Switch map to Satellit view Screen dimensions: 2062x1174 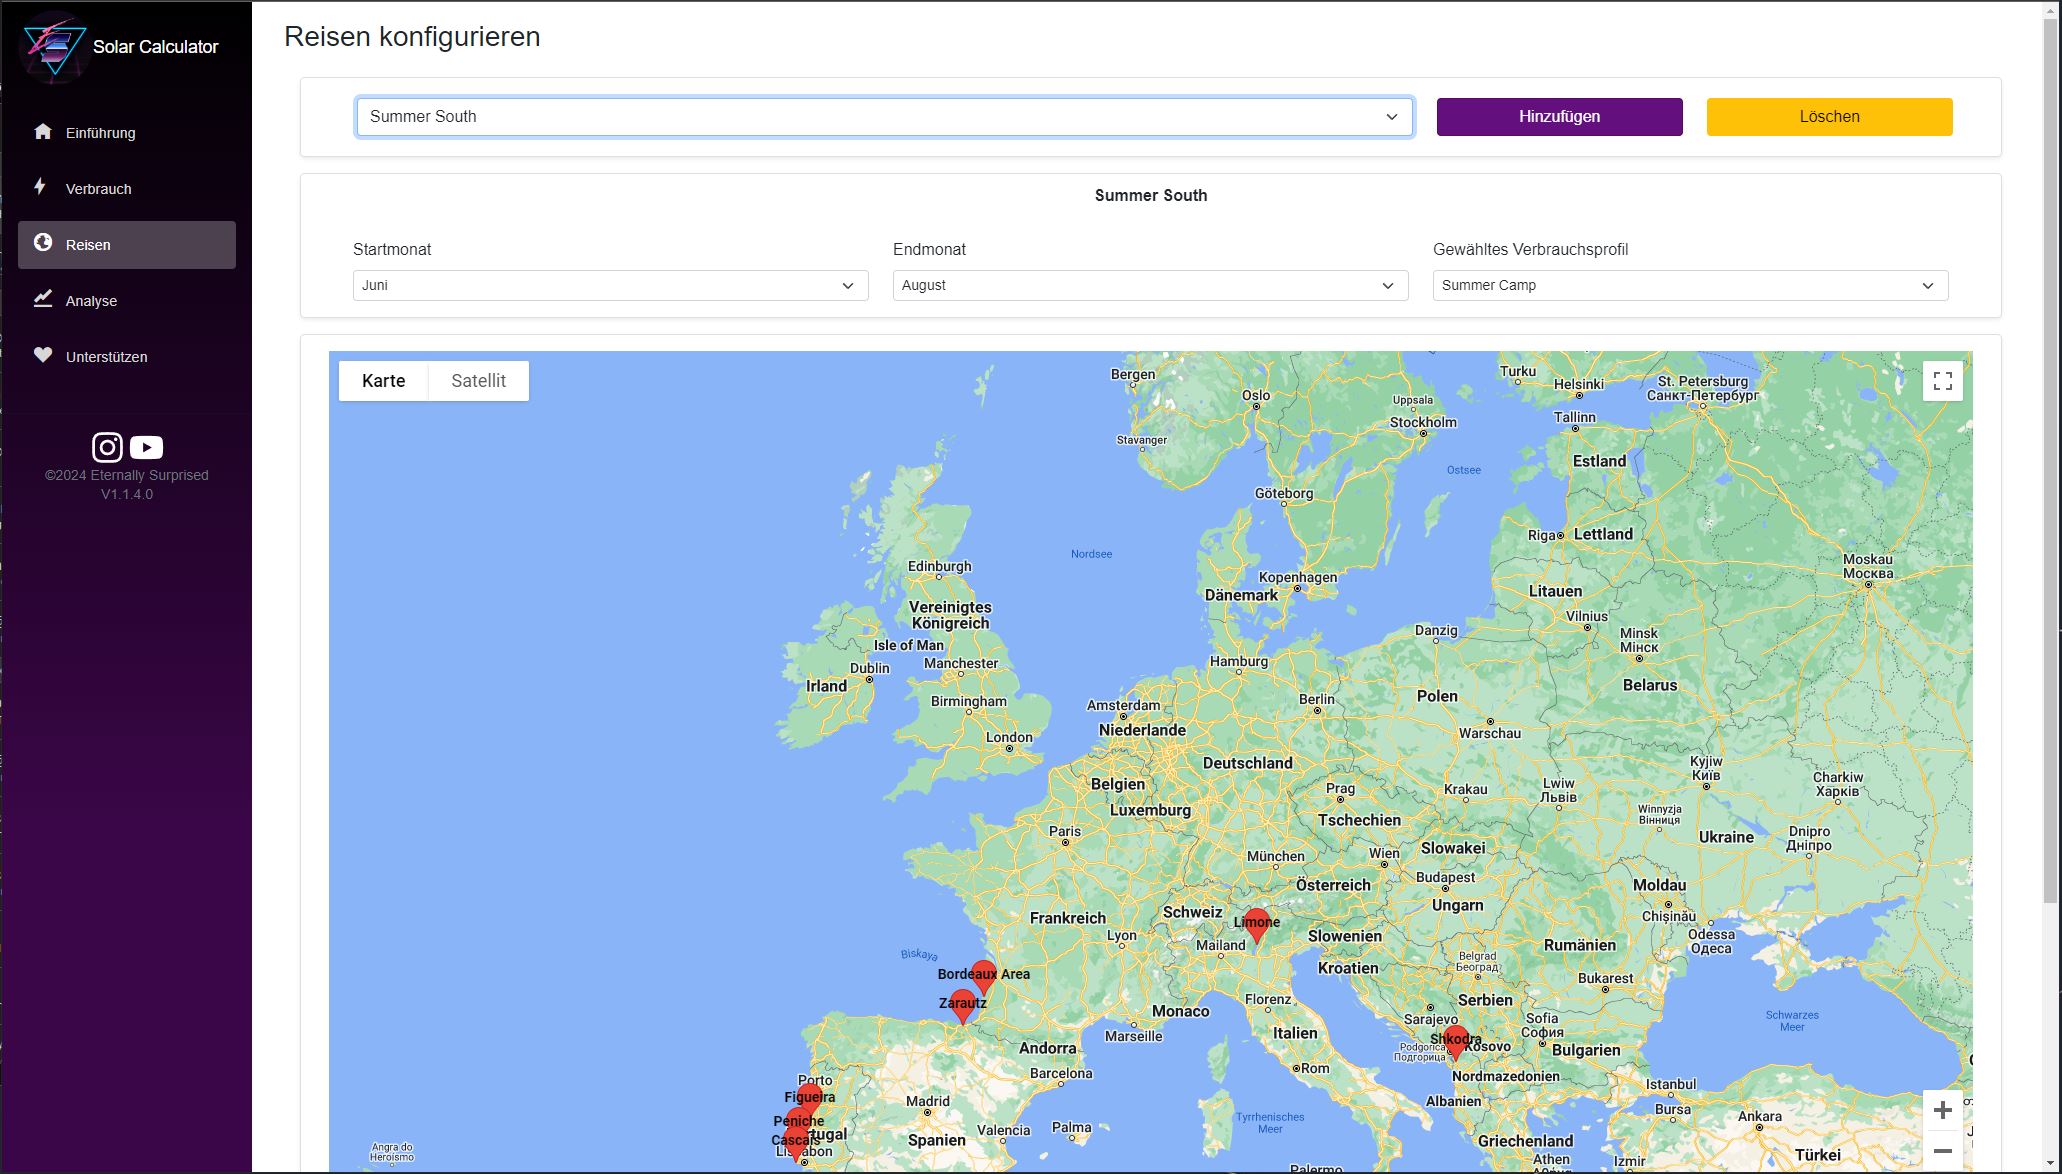point(478,381)
